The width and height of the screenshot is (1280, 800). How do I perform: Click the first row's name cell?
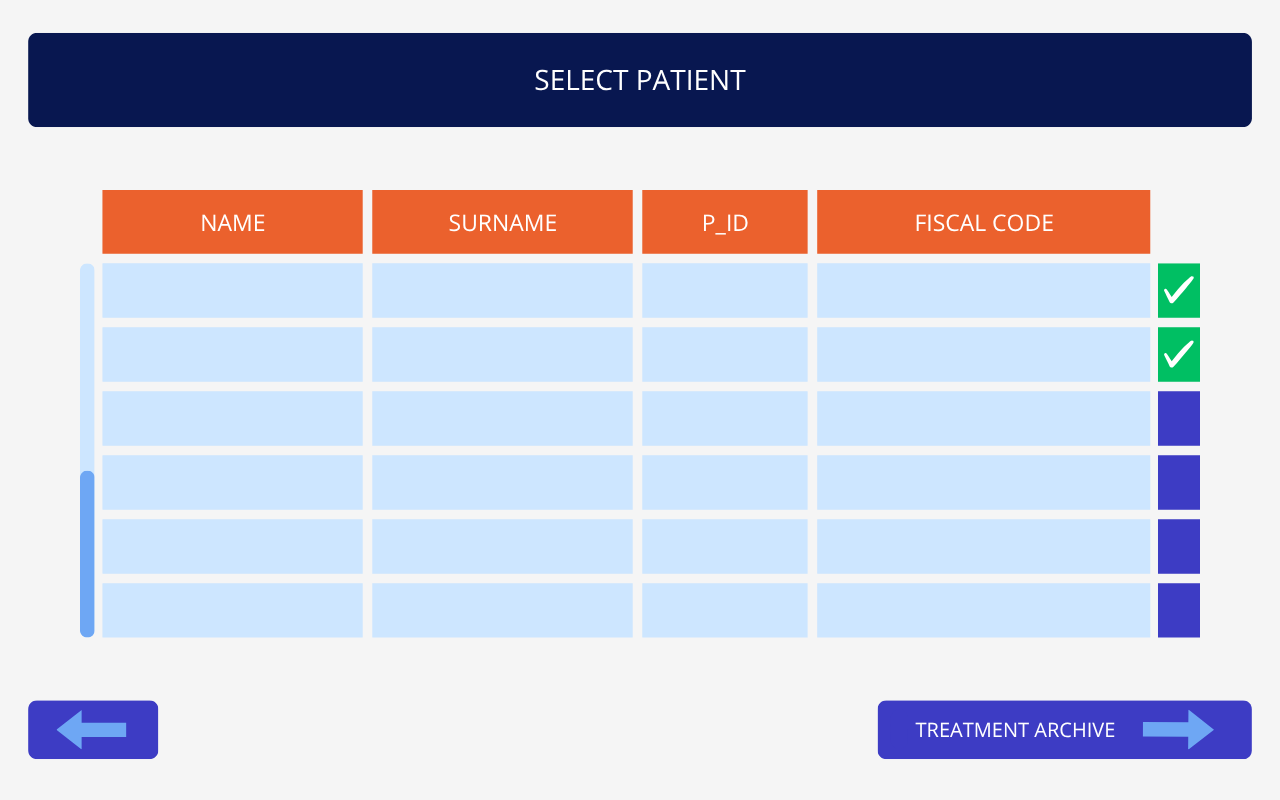tap(232, 291)
